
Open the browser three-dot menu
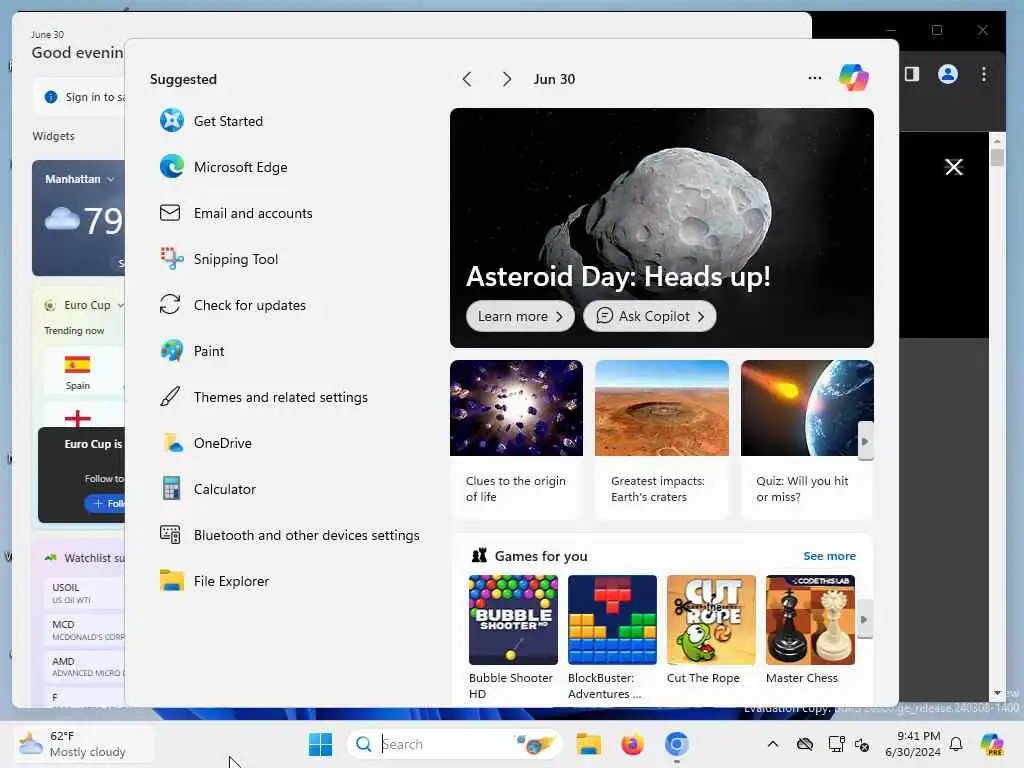[984, 74]
